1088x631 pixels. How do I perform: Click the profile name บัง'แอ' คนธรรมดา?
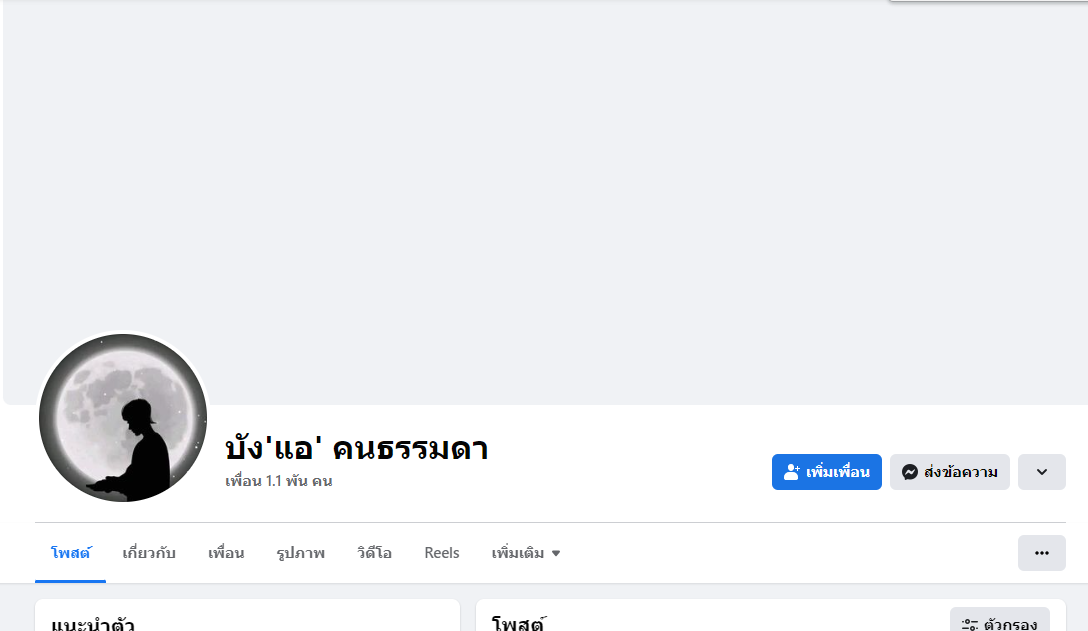357,448
